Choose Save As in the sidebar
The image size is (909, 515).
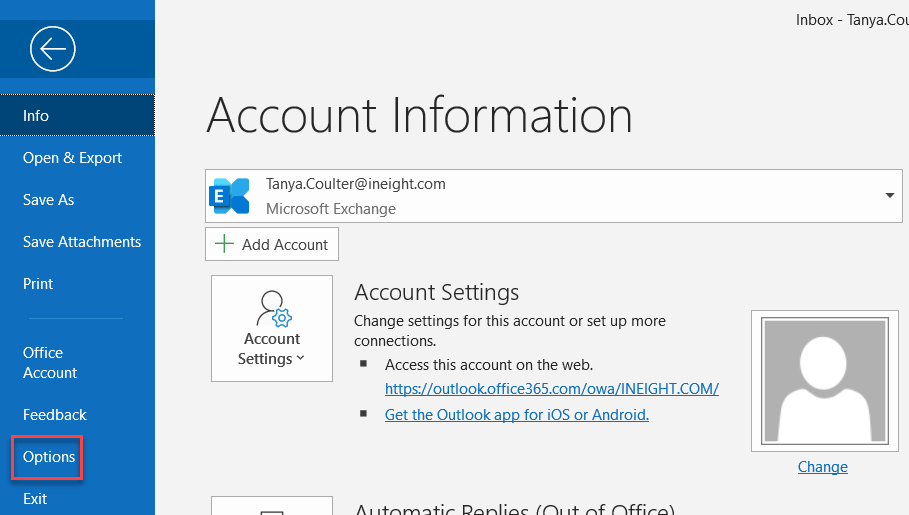coord(49,200)
